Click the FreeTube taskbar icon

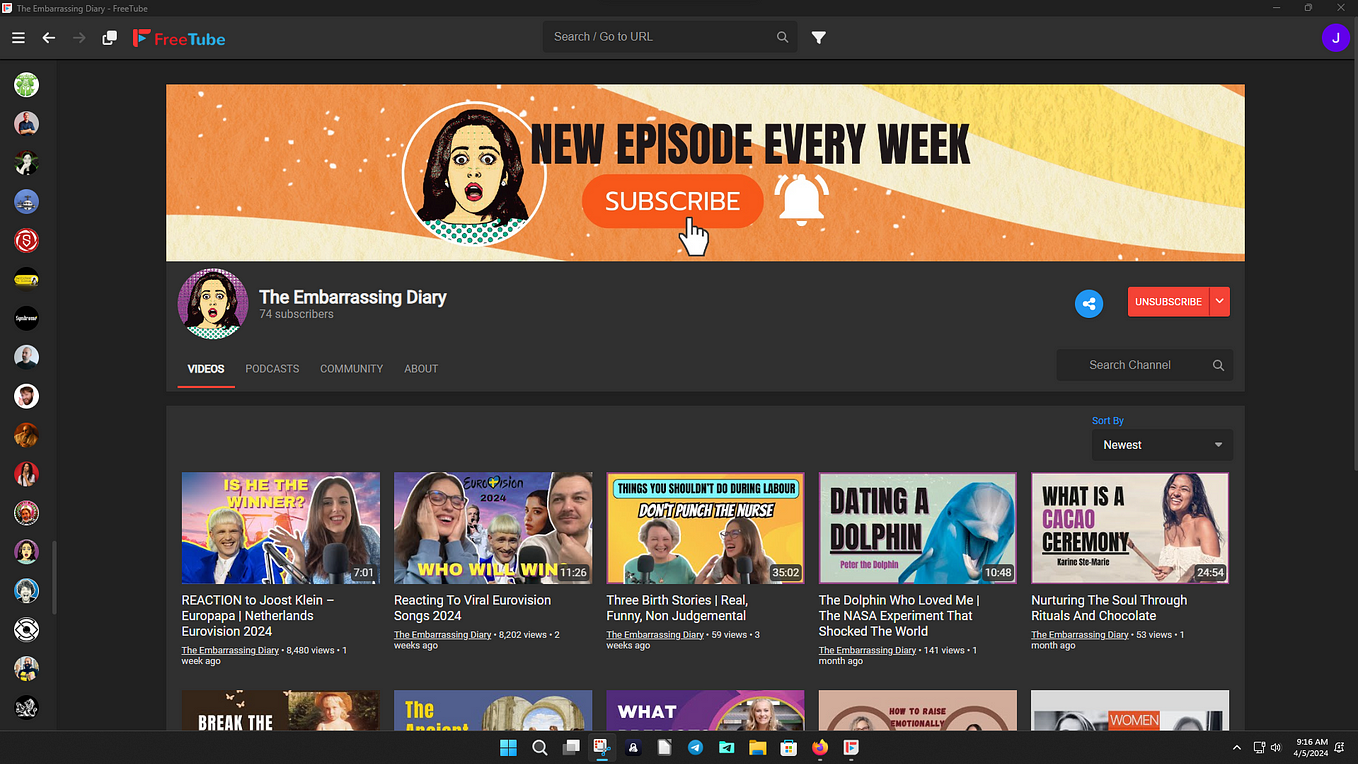[x=850, y=747]
